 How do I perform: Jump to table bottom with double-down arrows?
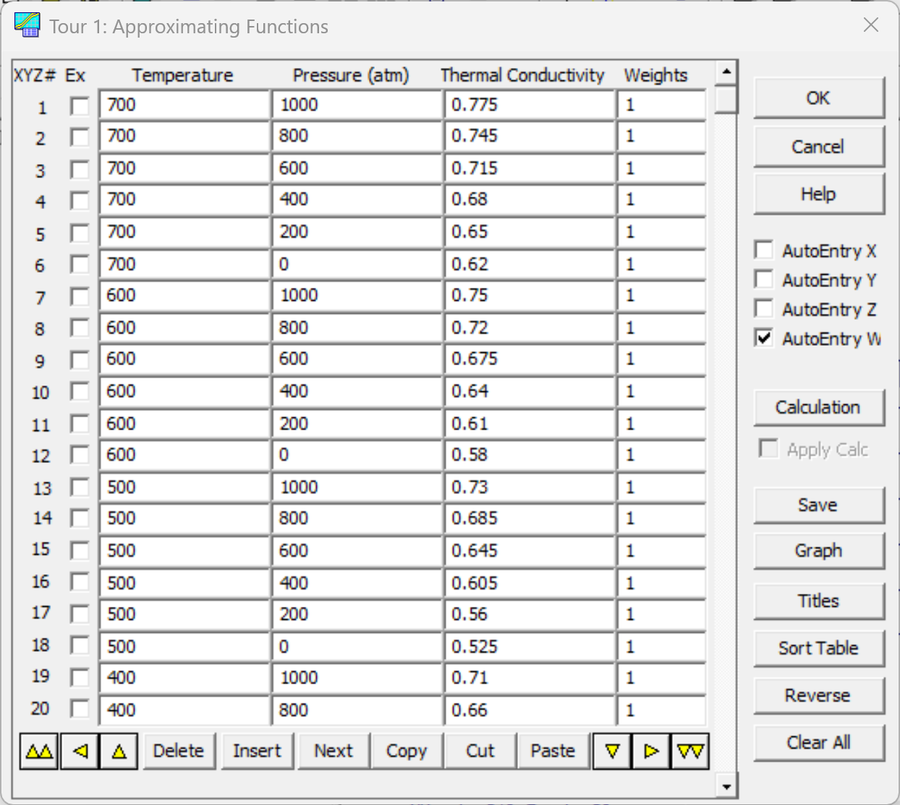tap(690, 751)
